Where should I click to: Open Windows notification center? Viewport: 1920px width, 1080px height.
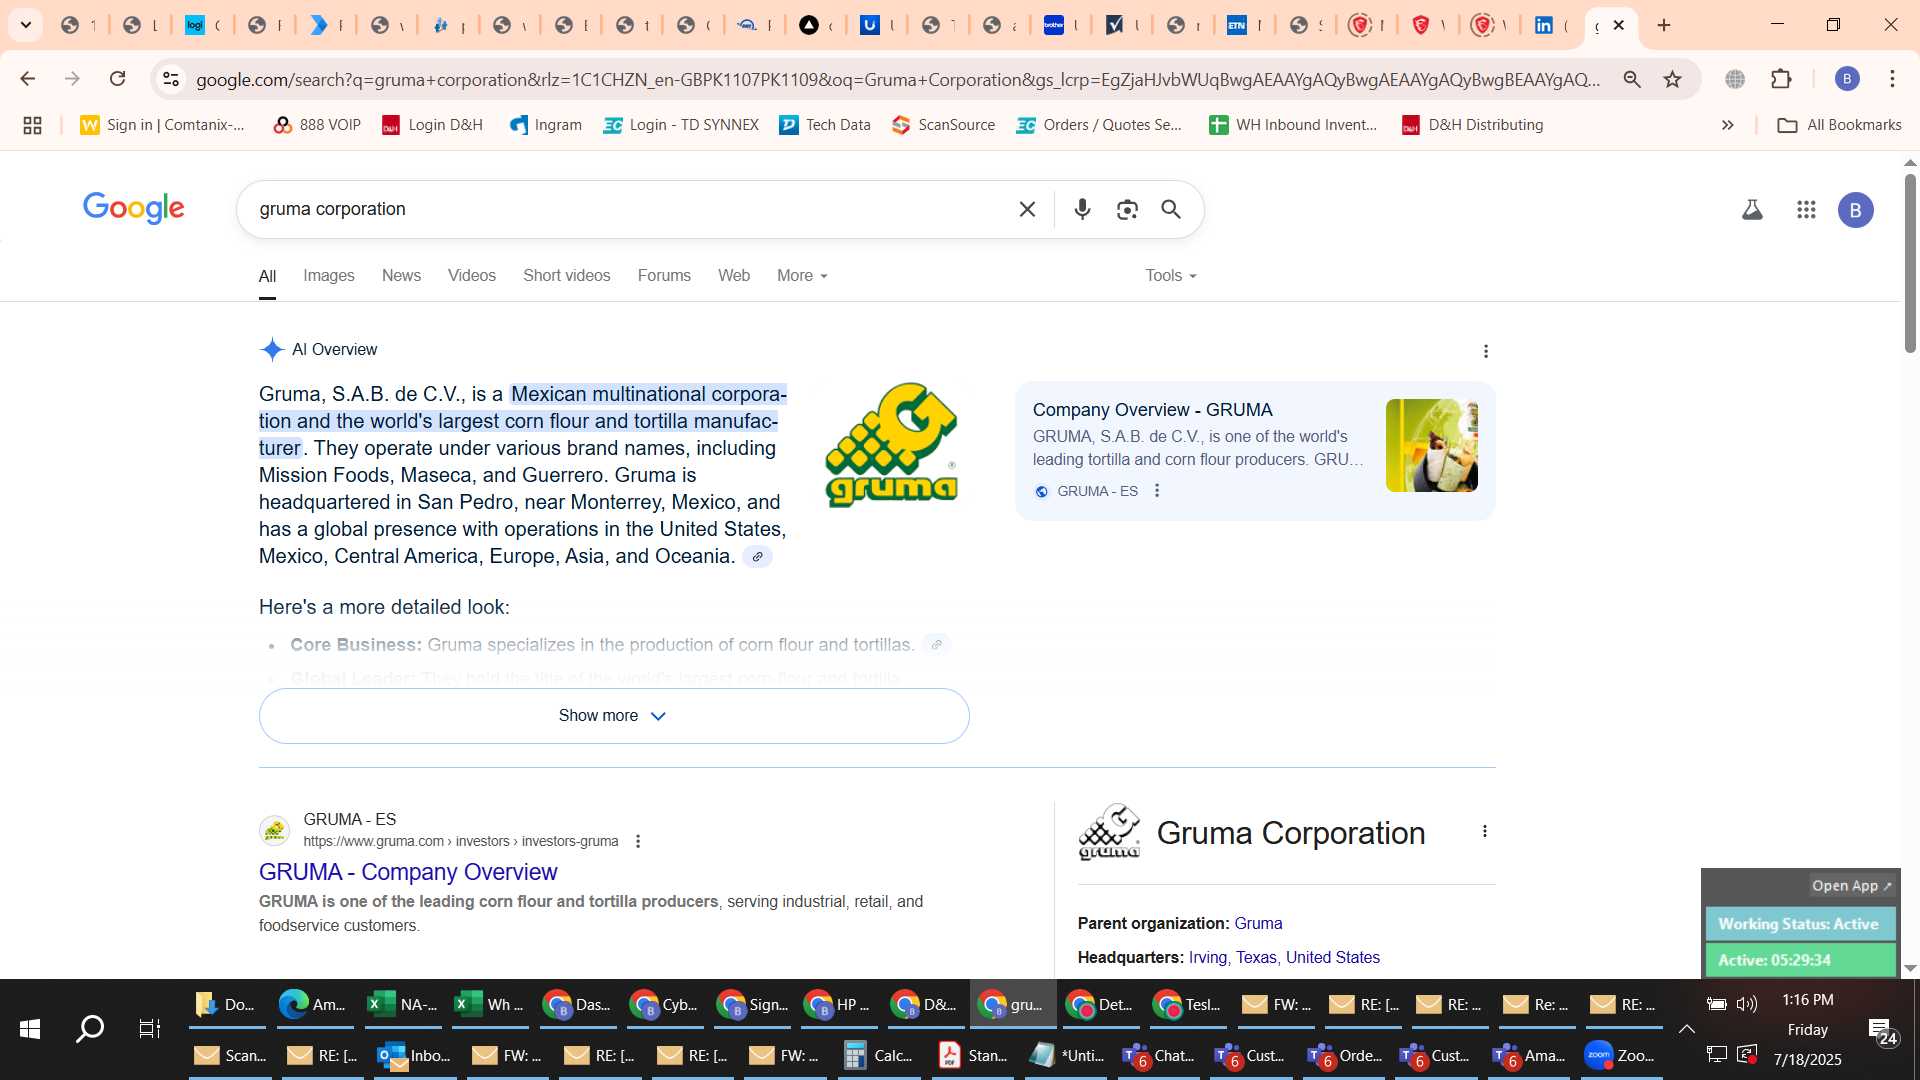click(x=1883, y=1030)
